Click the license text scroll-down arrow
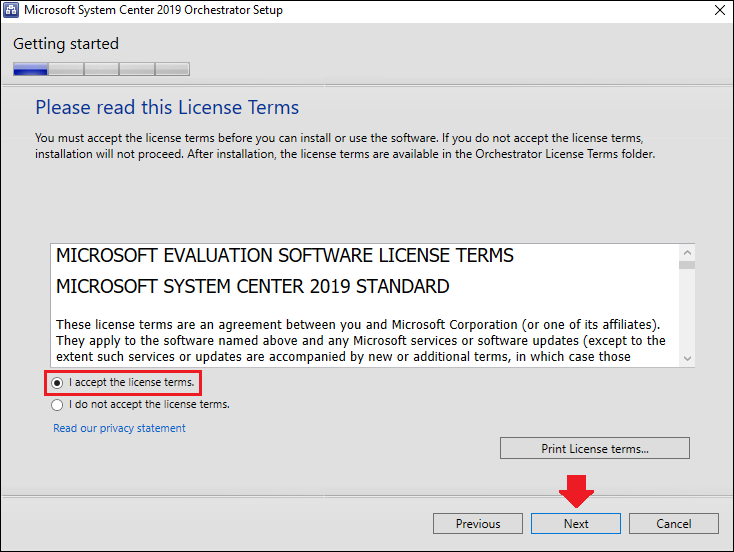Viewport: 734px width, 552px height. tap(687, 359)
